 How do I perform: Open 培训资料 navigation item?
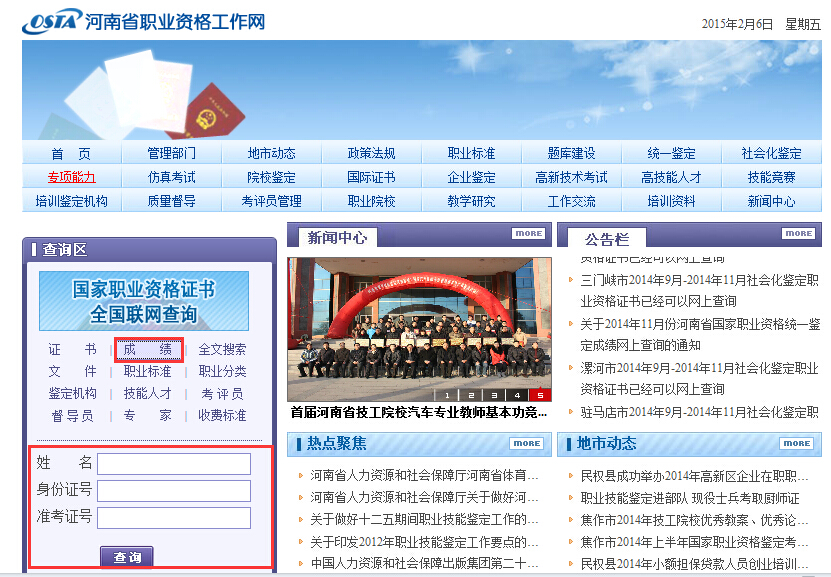tap(671, 201)
